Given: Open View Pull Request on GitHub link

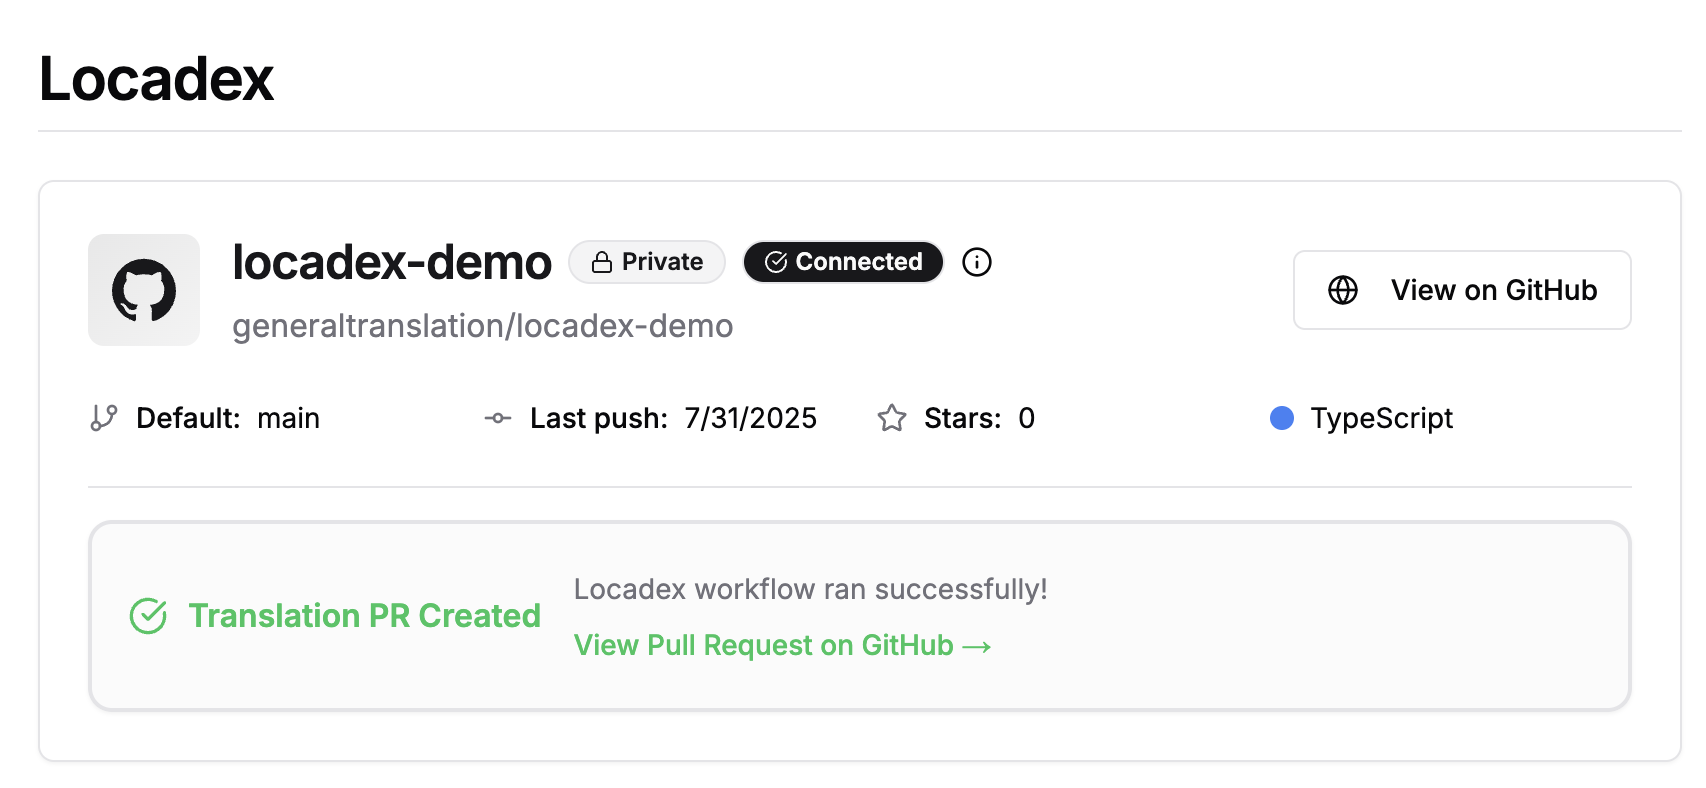Looking at the screenshot, I should point(782,645).
